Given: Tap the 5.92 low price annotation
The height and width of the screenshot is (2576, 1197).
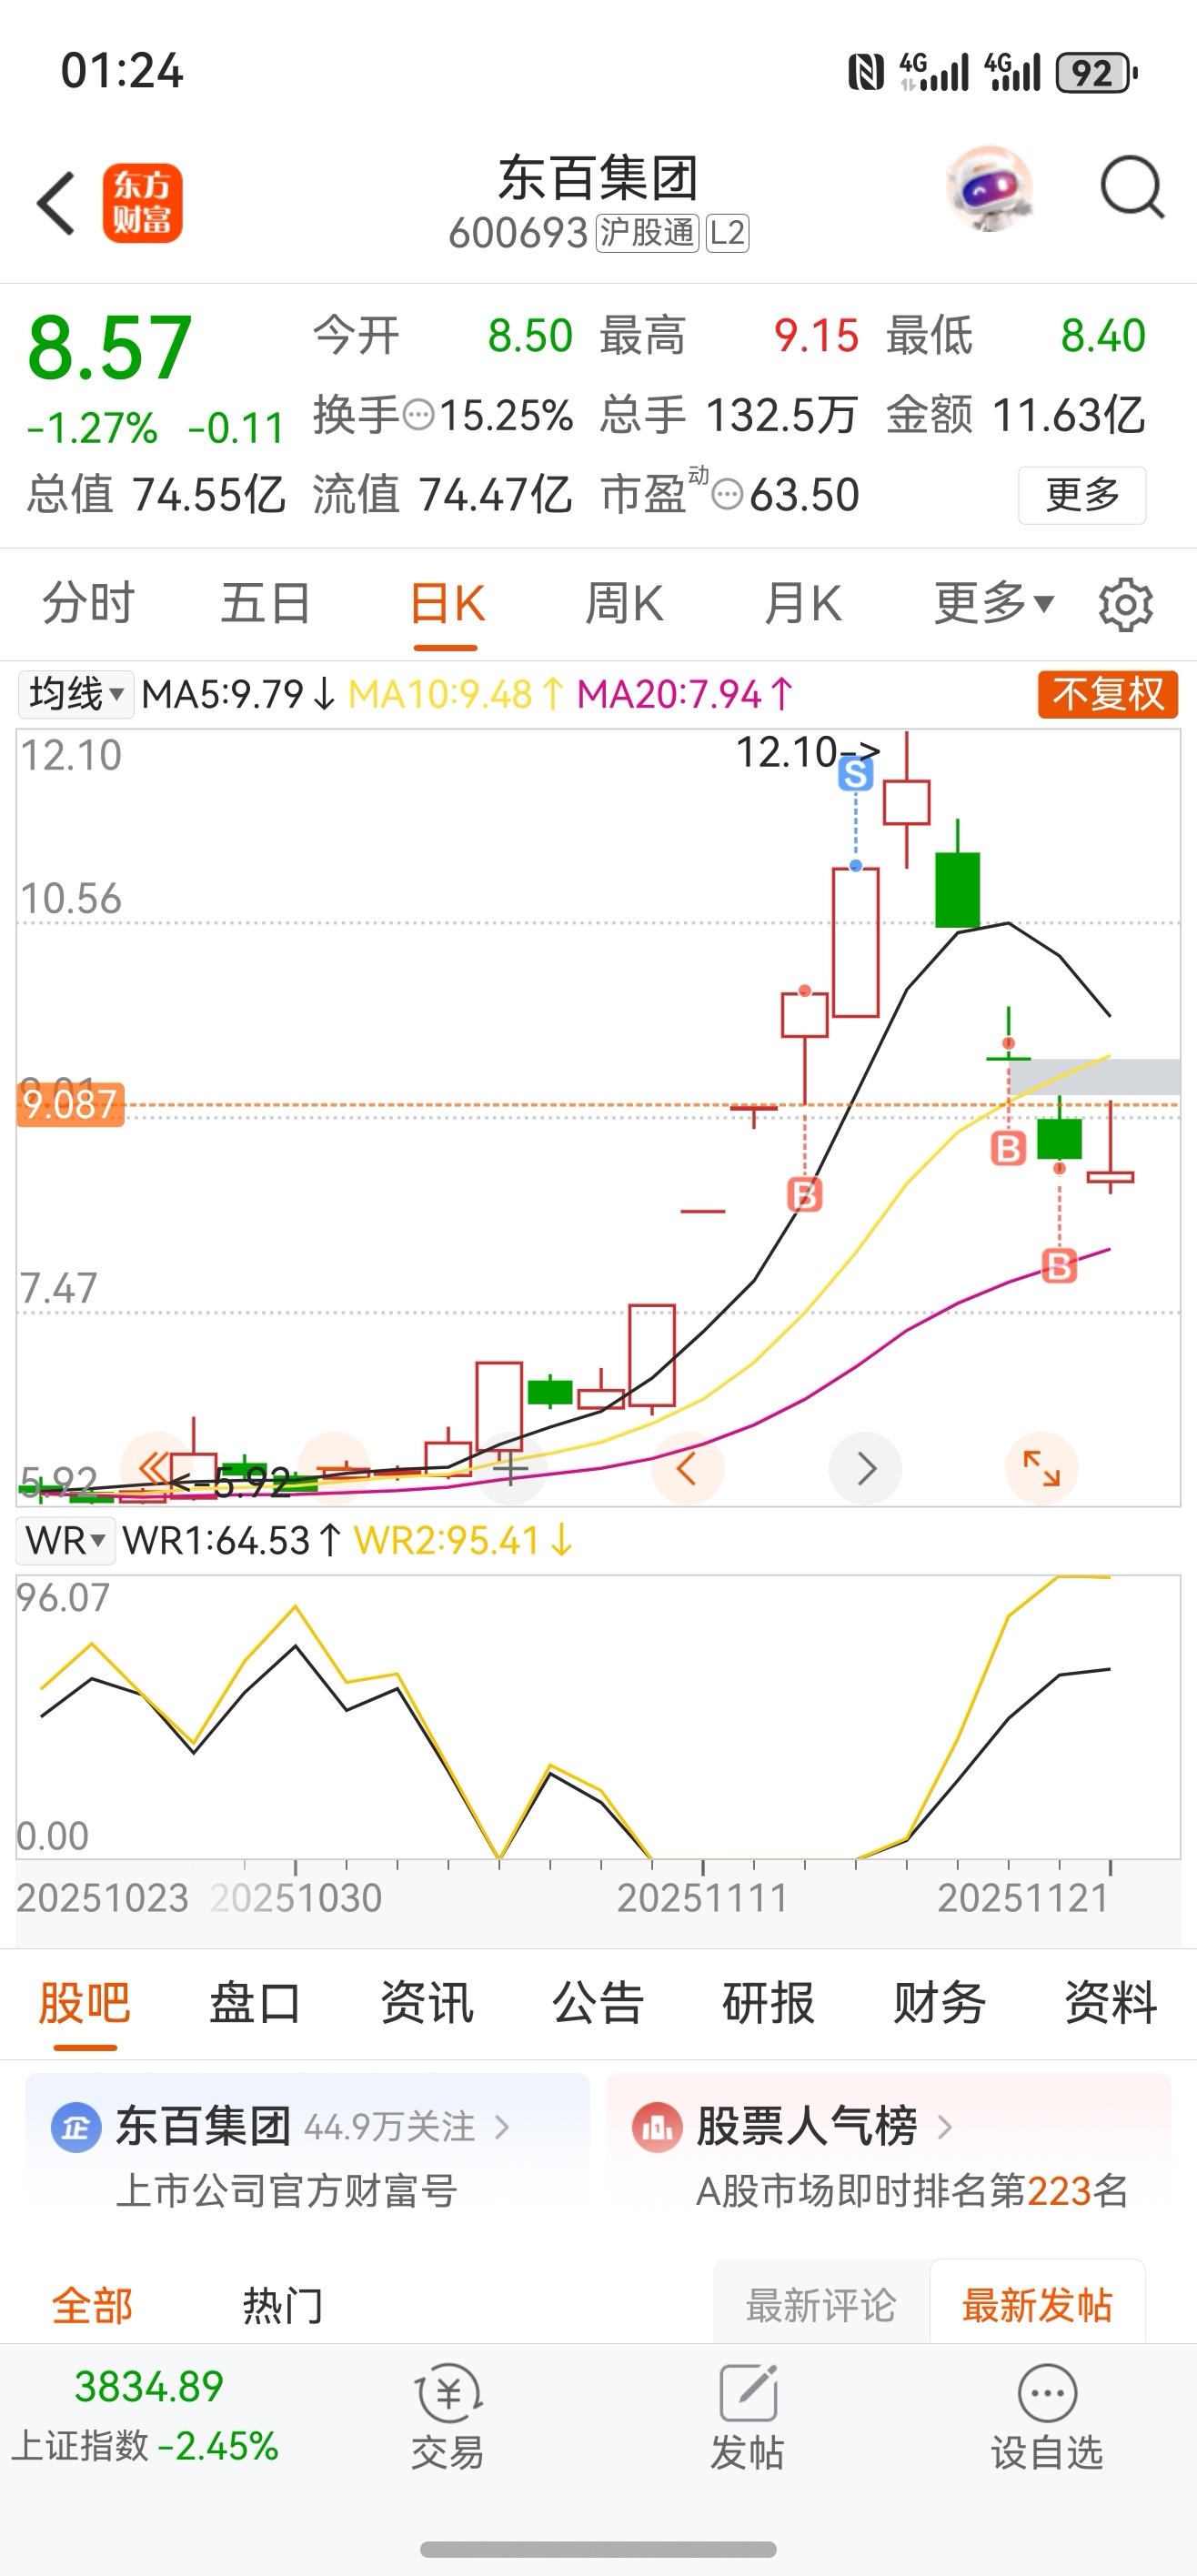Looking at the screenshot, I should click(x=231, y=1482).
